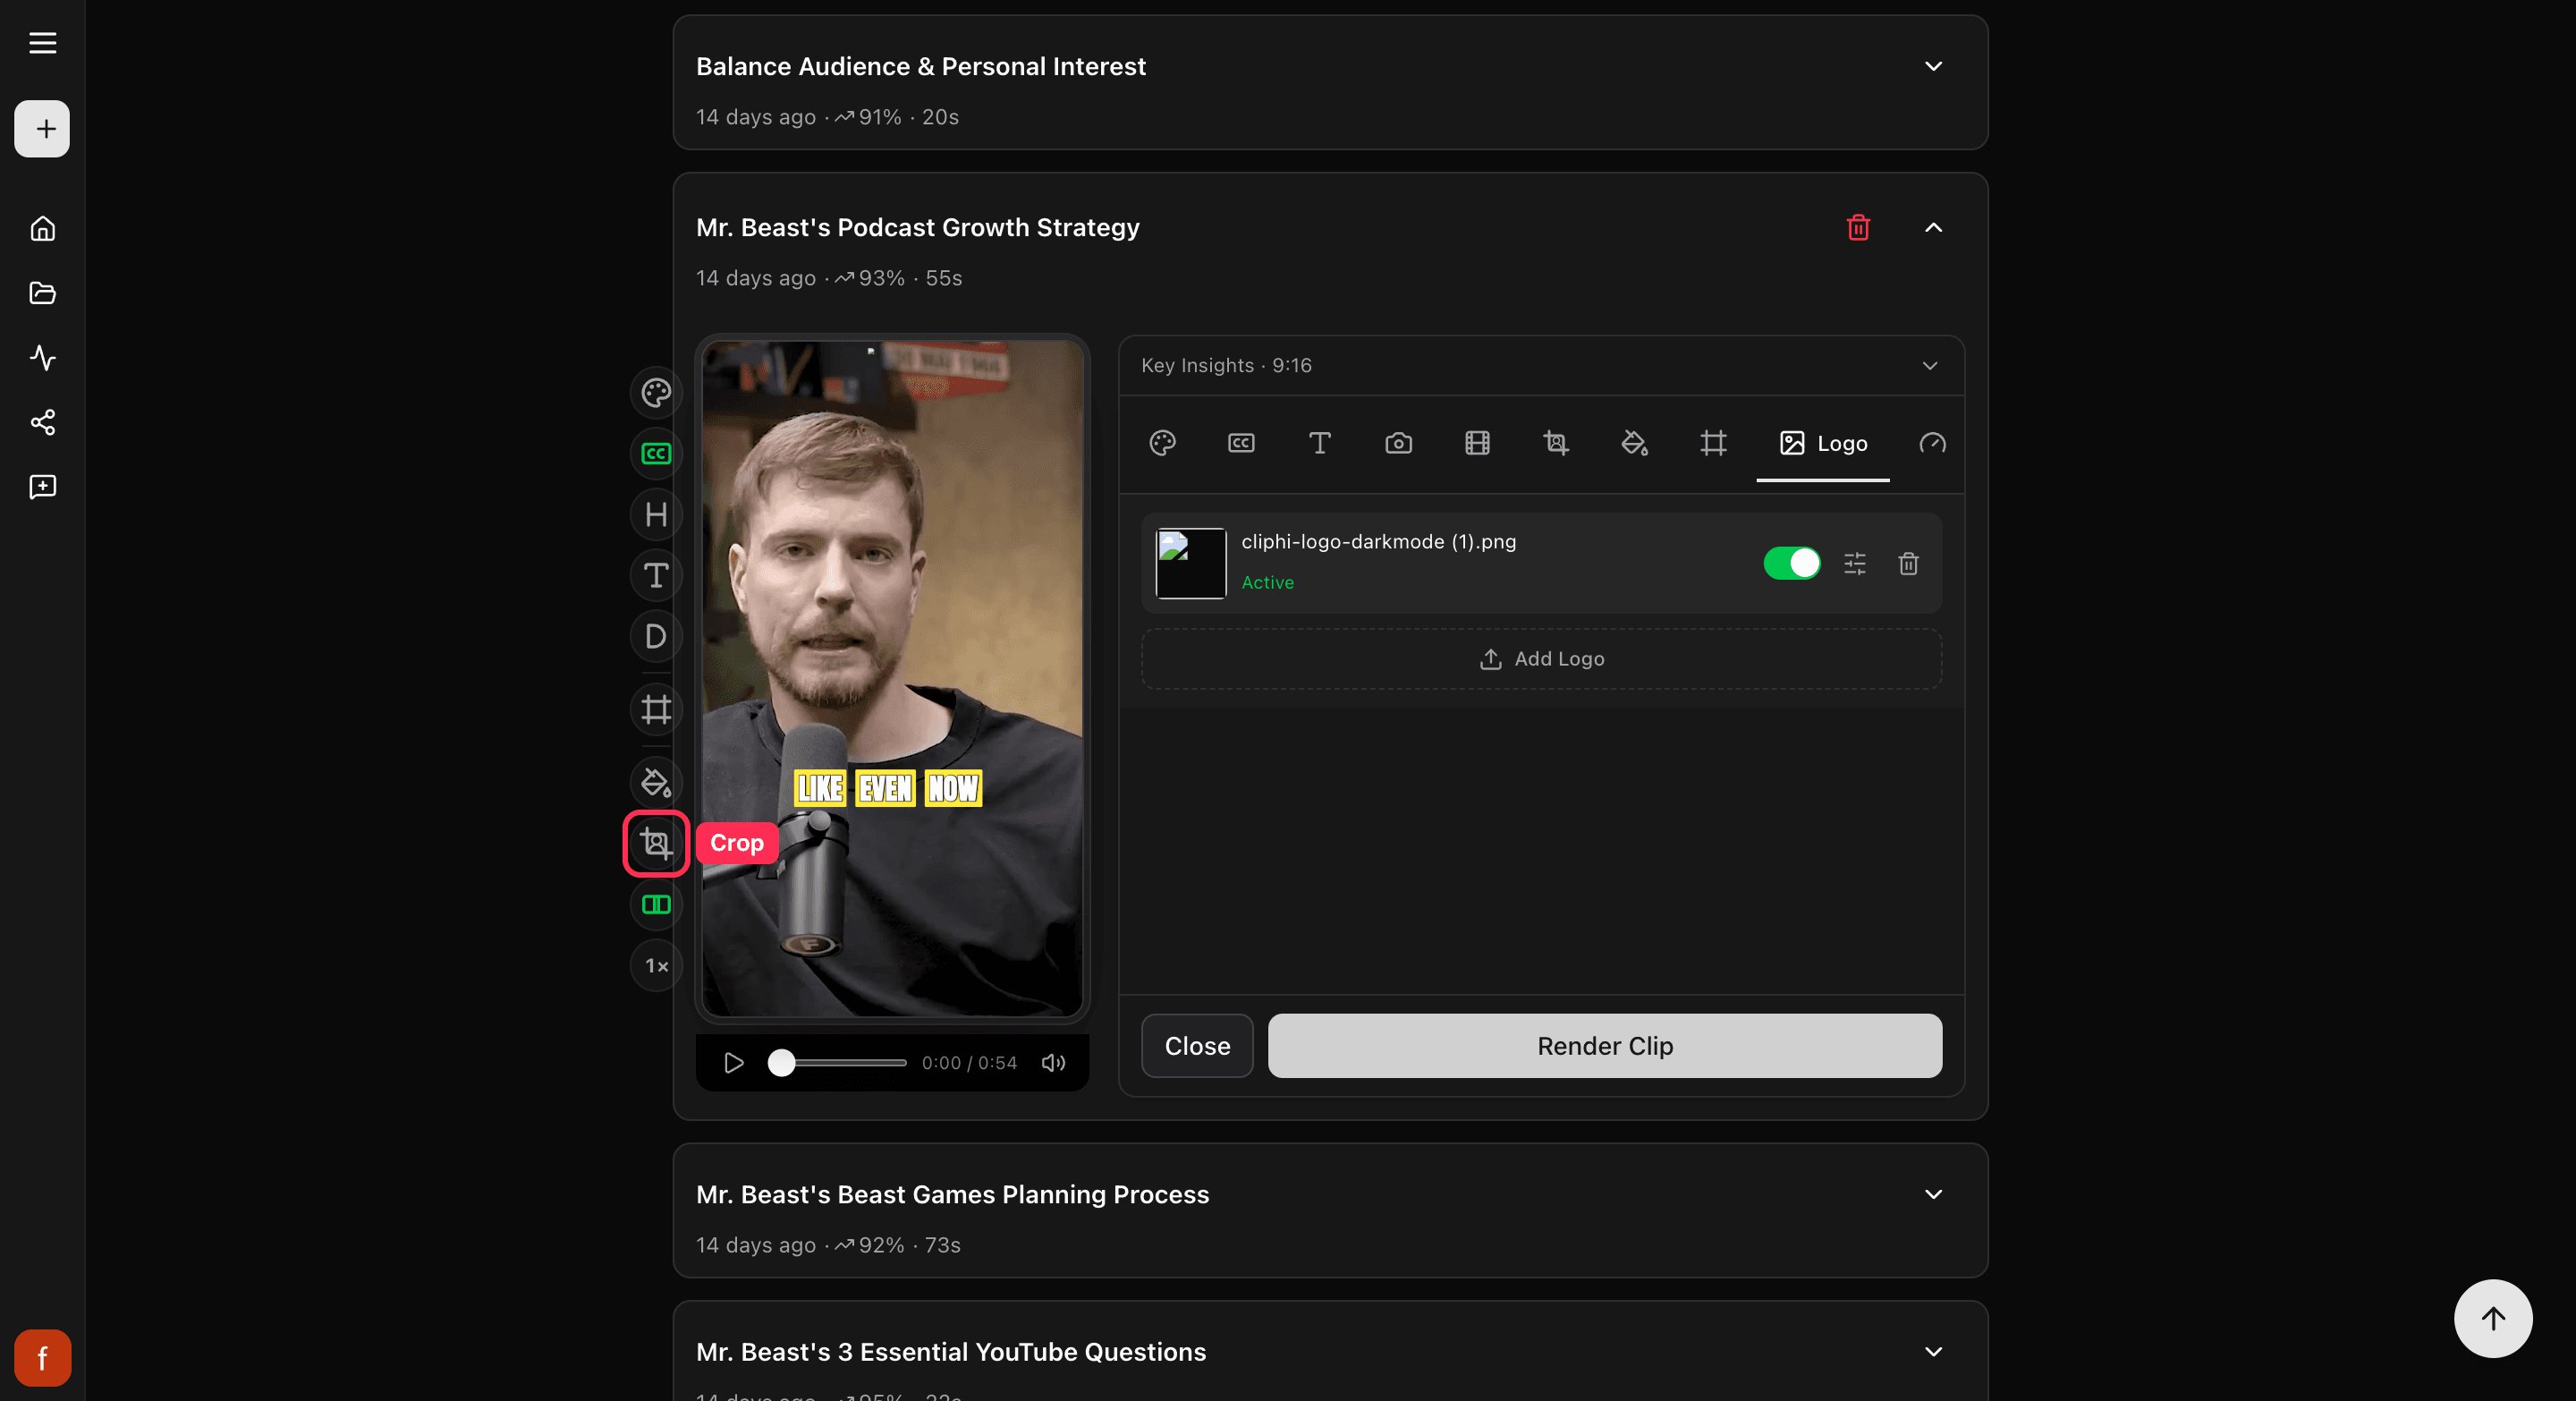Toggle the green CC captions tool beside video
This screenshot has width=2576, height=1401.
coord(656,454)
